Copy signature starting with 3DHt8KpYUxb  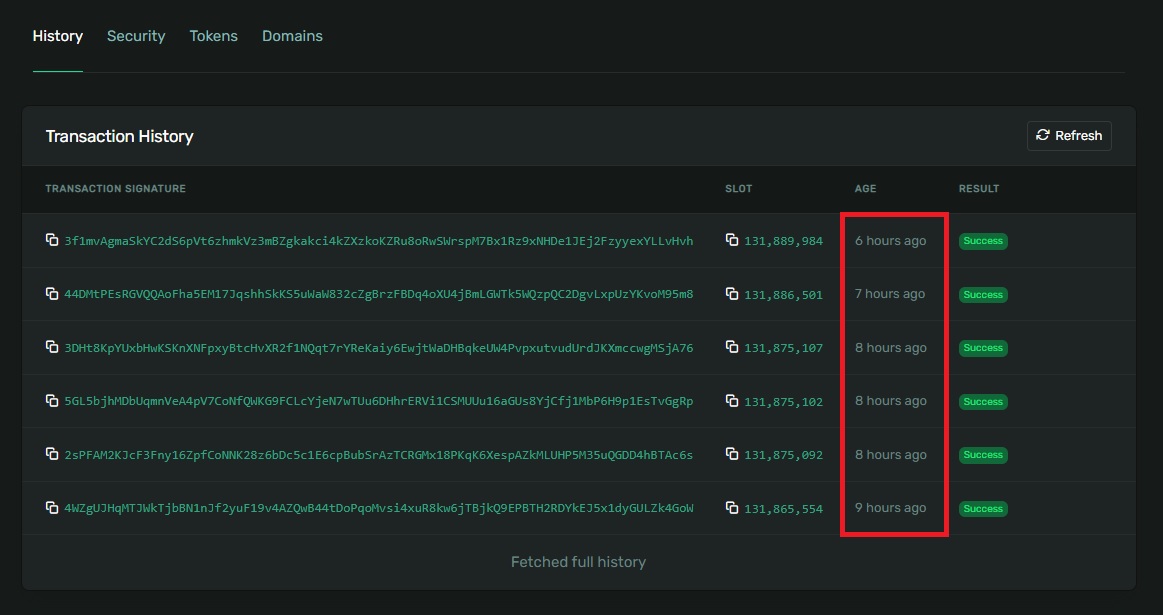click(x=52, y=346)
